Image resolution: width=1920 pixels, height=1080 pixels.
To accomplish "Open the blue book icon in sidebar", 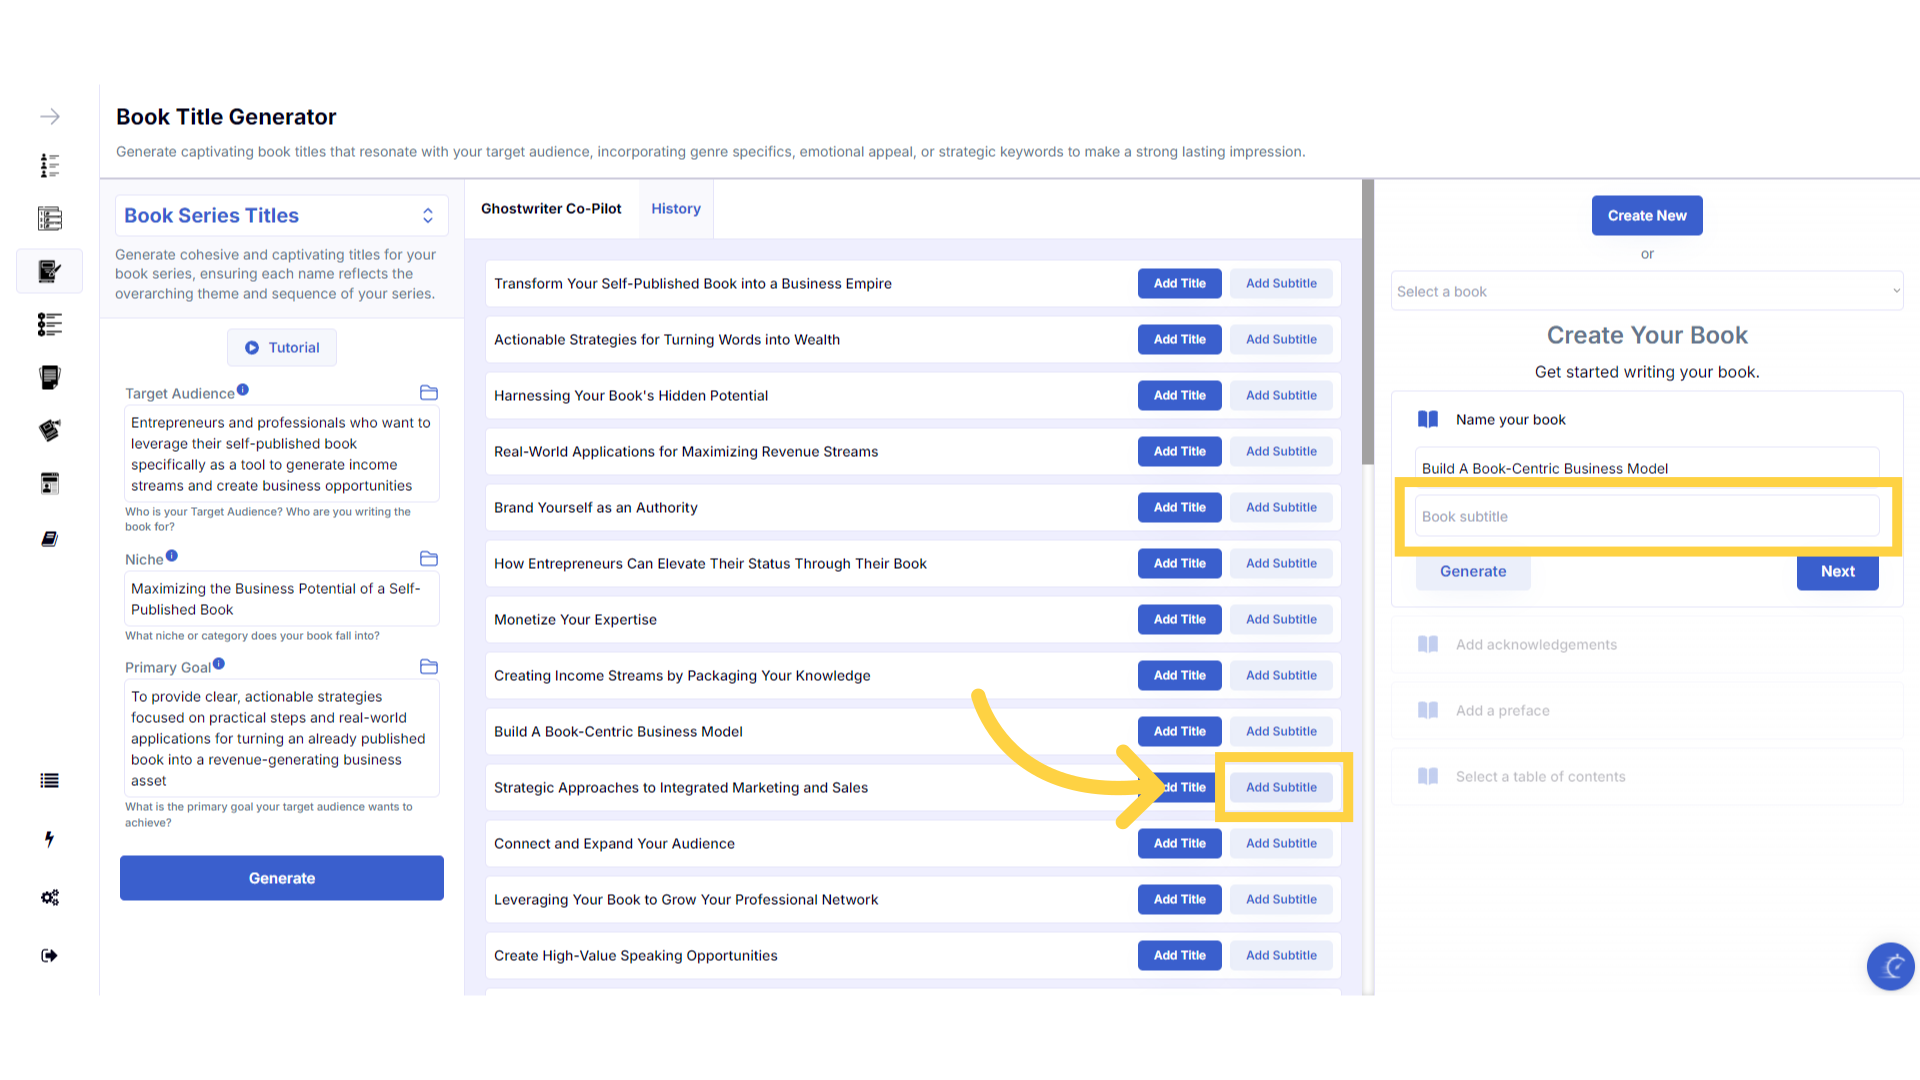I will click(49, 539).
